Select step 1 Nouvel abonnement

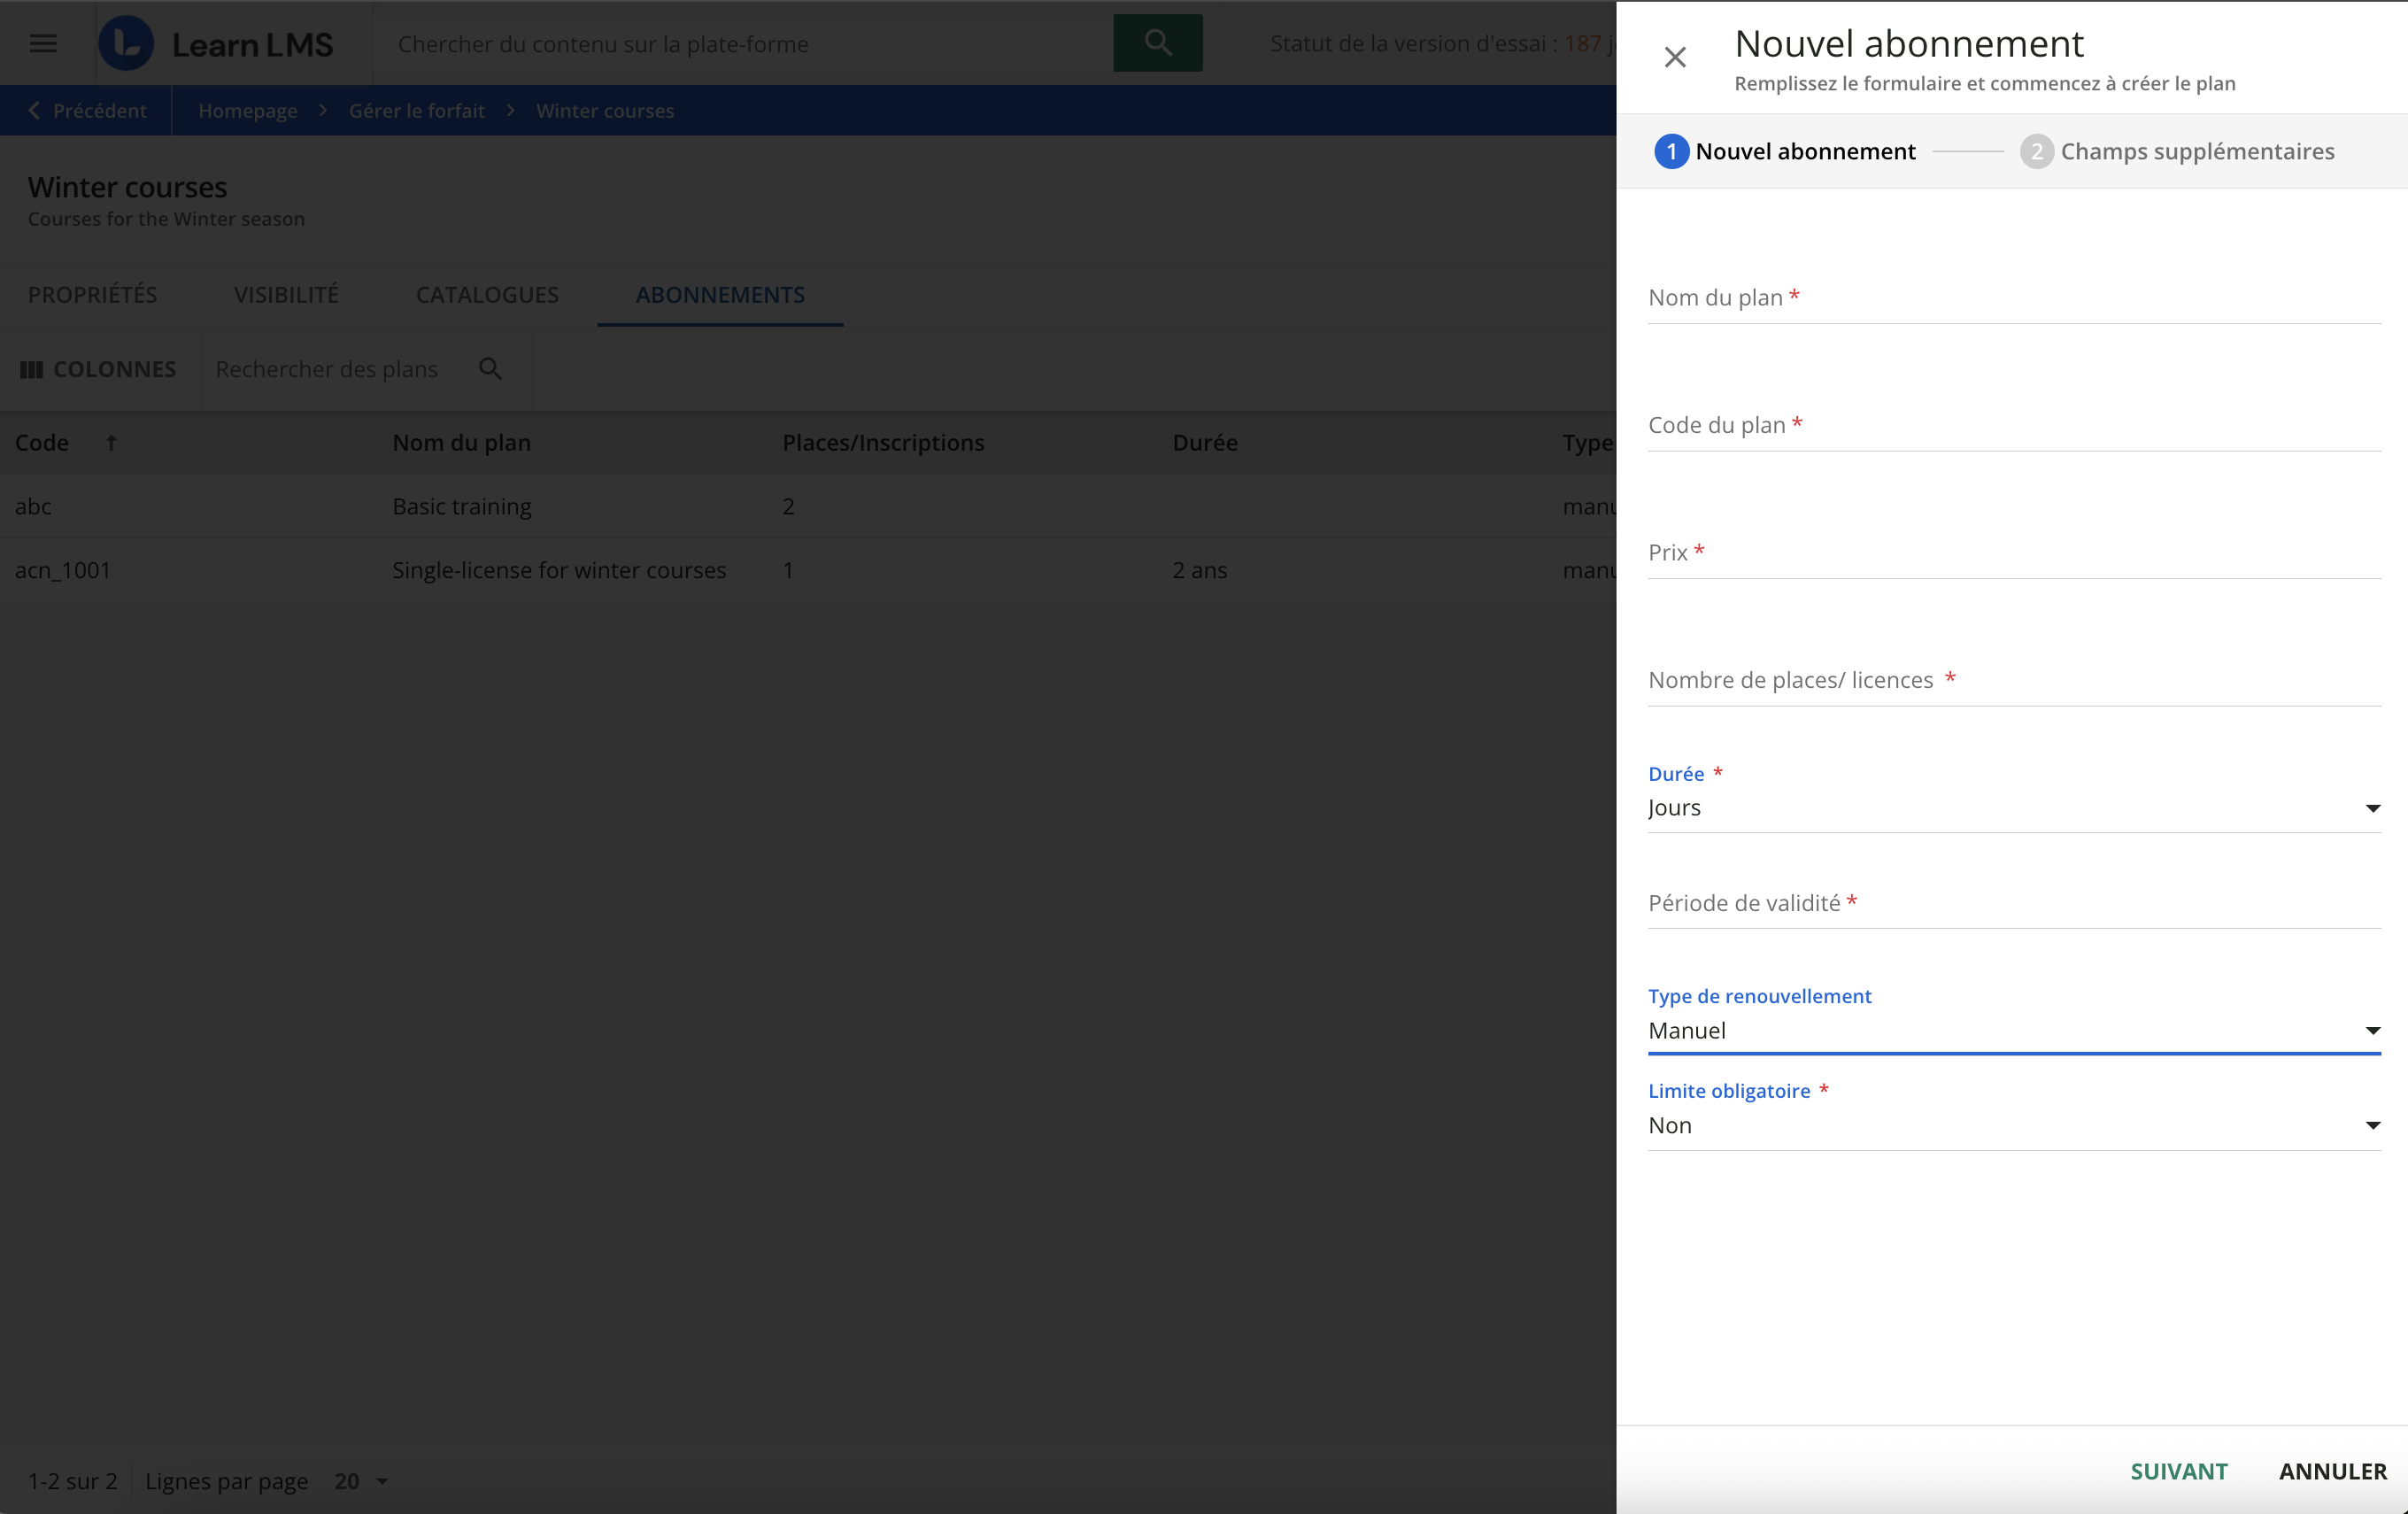pyautogui.click(x=1785, y=151)
